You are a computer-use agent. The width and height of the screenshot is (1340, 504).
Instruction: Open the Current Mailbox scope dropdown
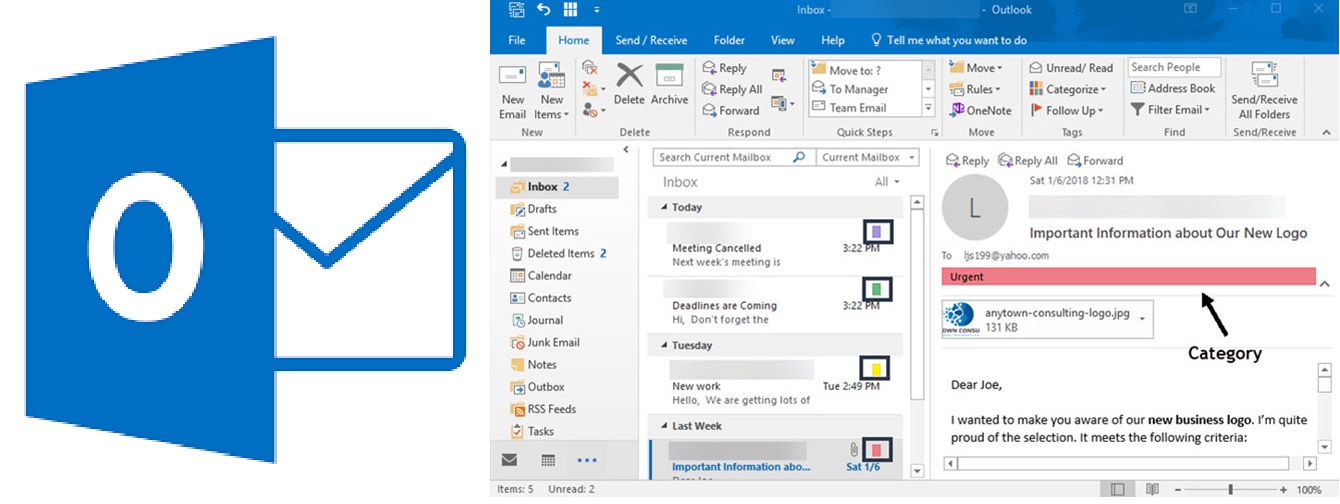click(870, 157)
